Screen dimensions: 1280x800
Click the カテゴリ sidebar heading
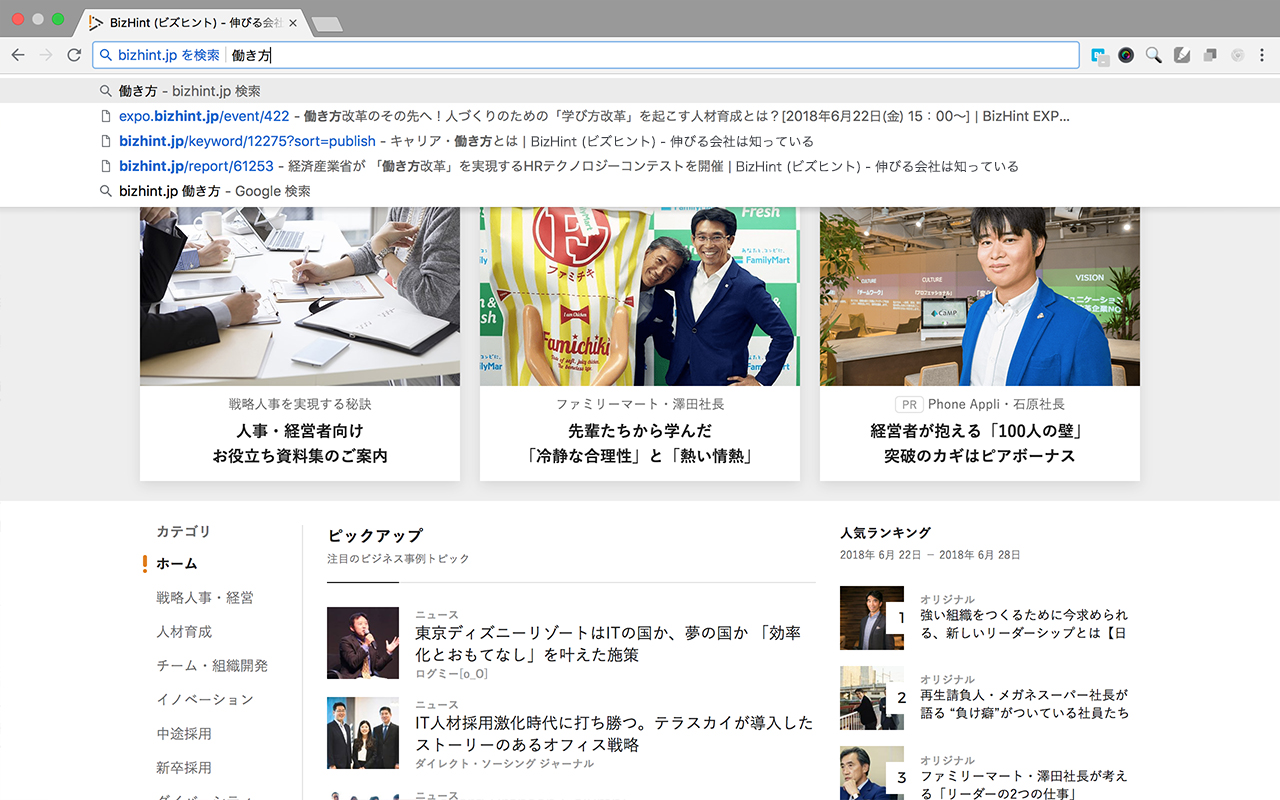pos(184,531)
